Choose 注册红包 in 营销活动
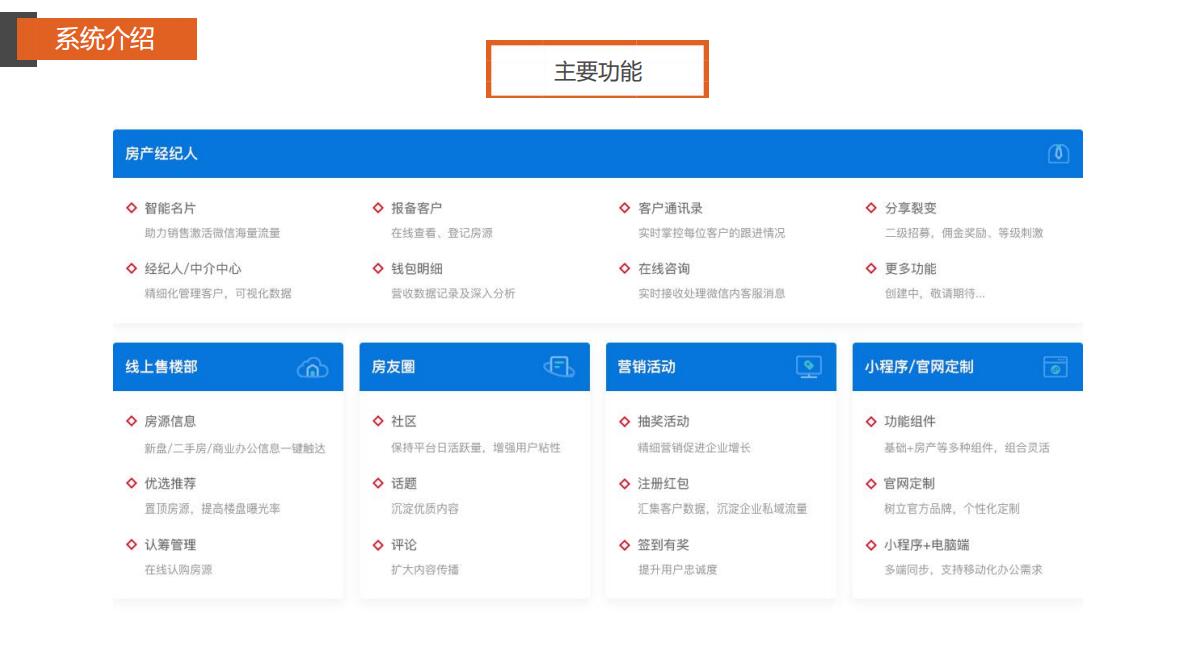Viewport: 1193px width, 670px height. click(663, 484)
